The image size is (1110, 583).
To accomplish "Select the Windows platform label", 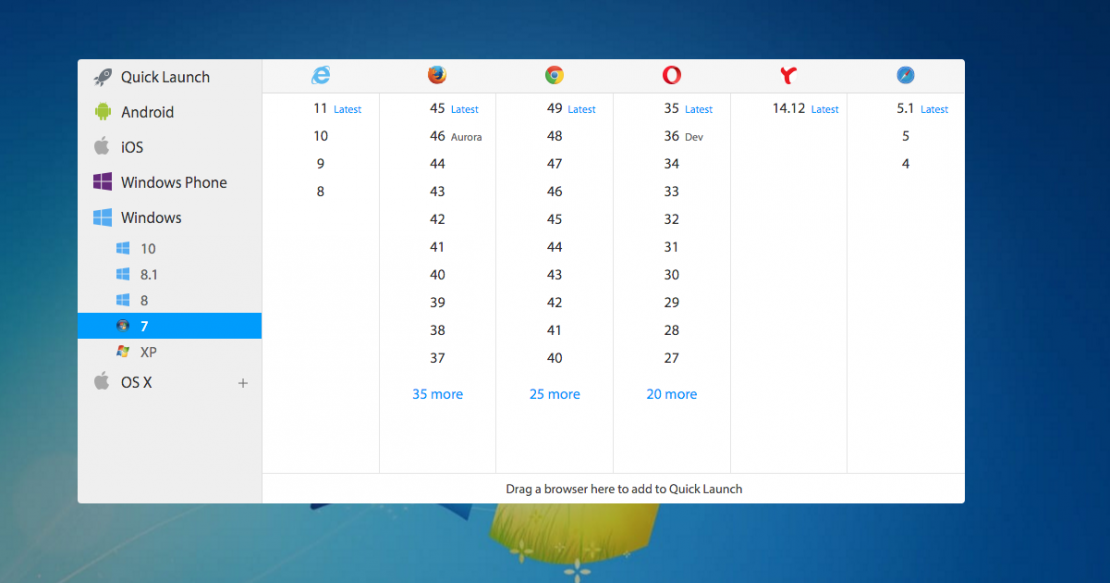I will point(151,217).
